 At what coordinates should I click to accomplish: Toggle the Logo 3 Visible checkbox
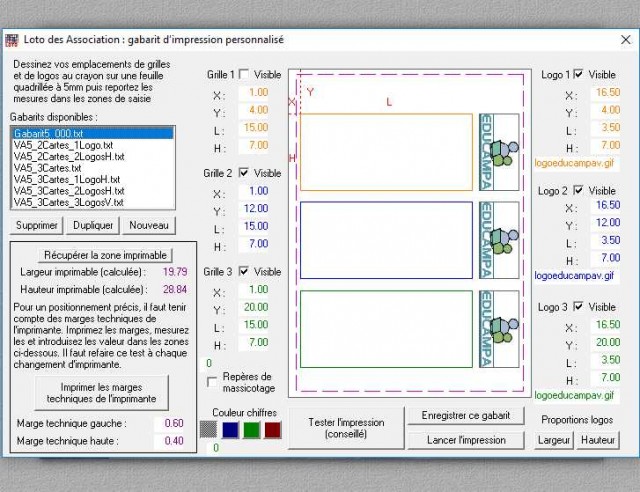(x=579, y=307)
